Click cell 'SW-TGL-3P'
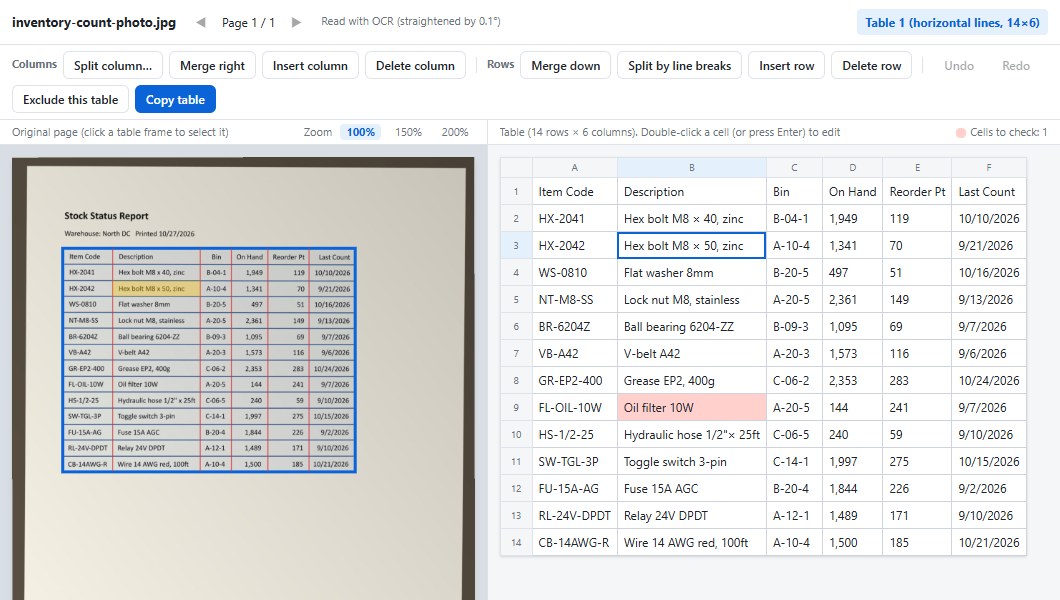This screenshot has width=1060, height=600. click(575, 461)
